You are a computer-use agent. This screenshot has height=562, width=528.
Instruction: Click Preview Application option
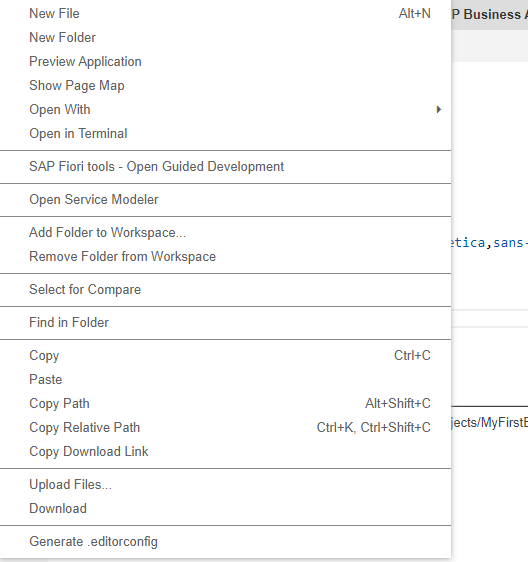(x=225, y=62)
